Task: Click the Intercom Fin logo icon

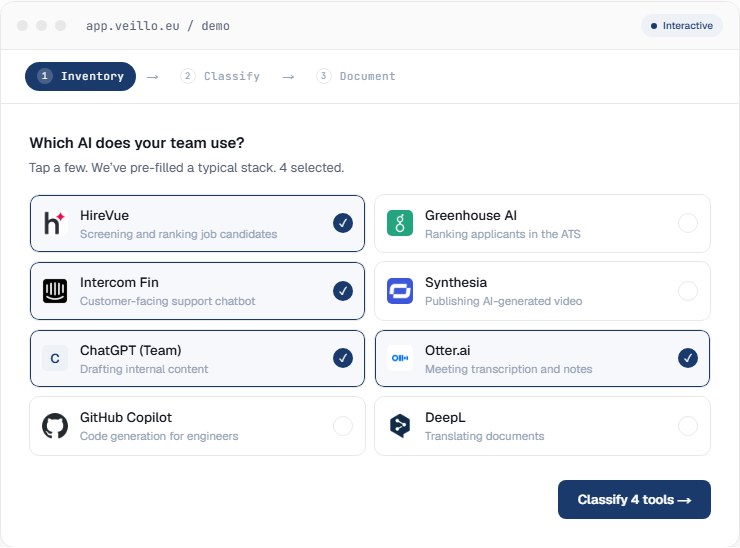Action: [55, 291]
